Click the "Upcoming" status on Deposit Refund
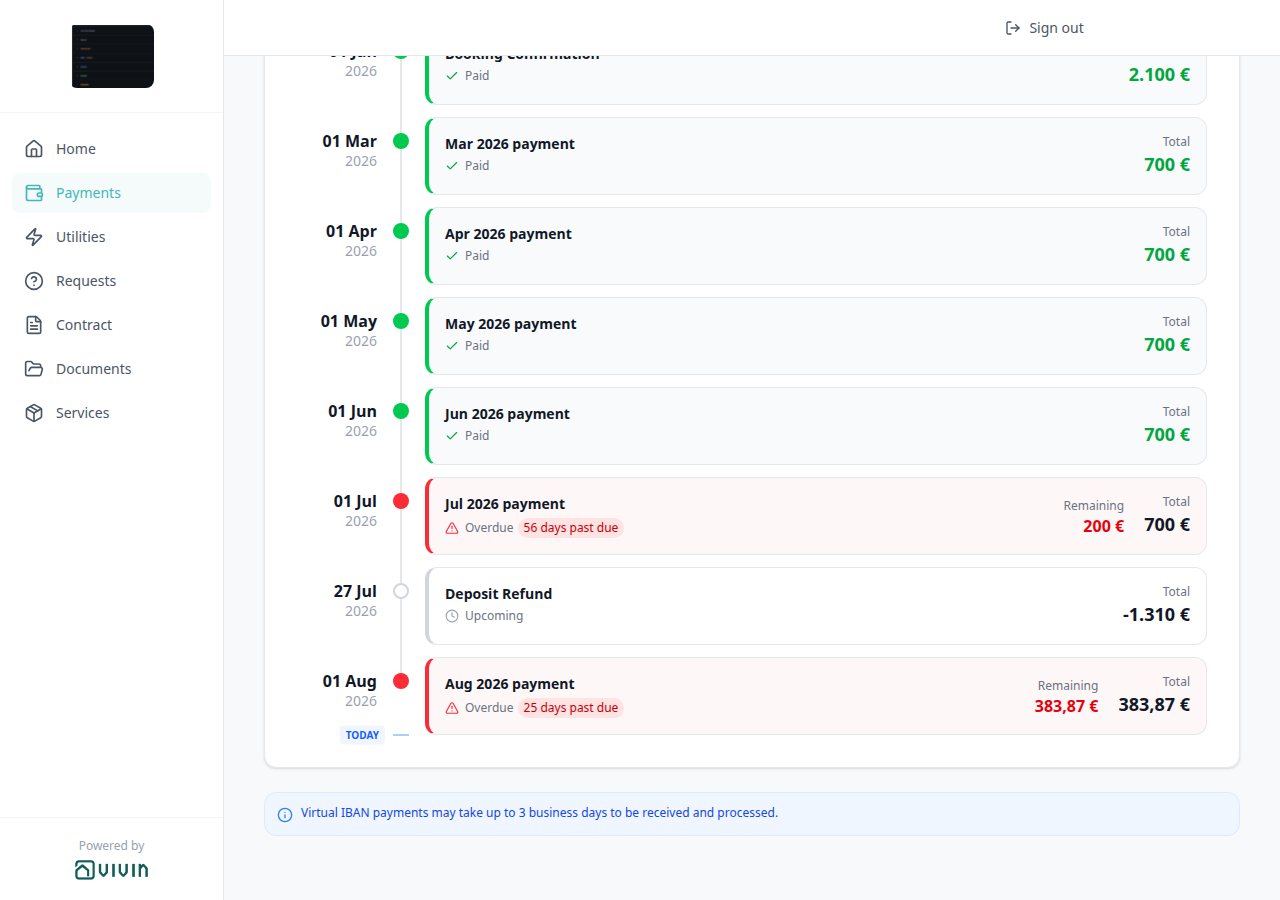1280x900 pixels. tap(494, 616)
